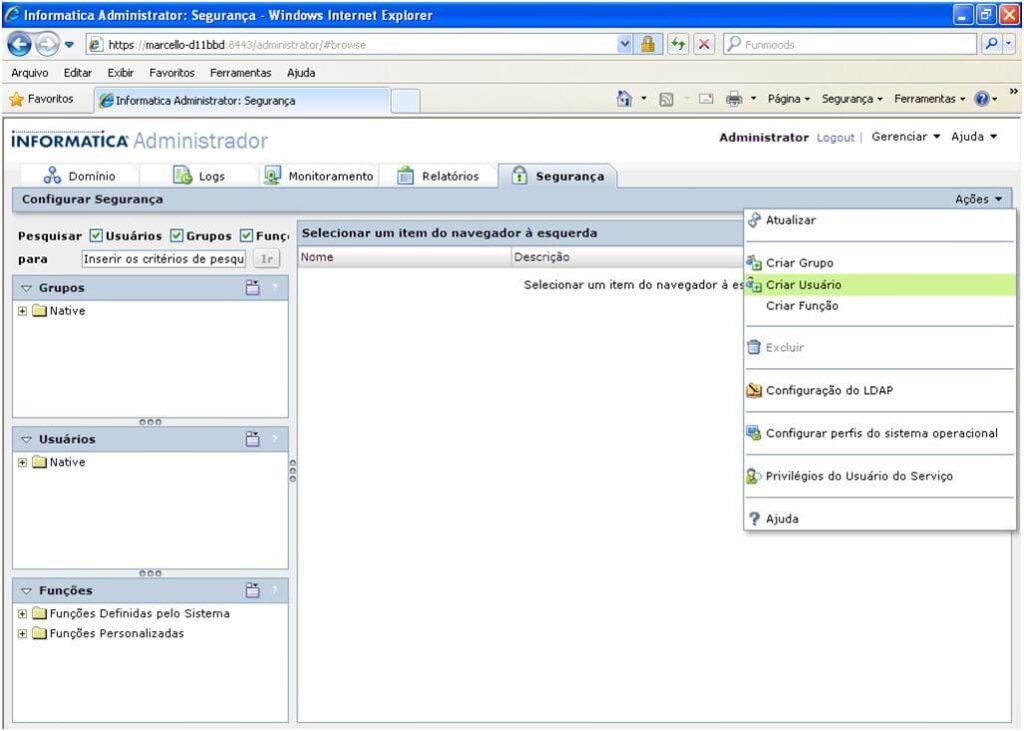Viewport: 1024px width, 731px height.
Task: Open the Ferramentas menu in menu bar
Action: coord(240,73)
